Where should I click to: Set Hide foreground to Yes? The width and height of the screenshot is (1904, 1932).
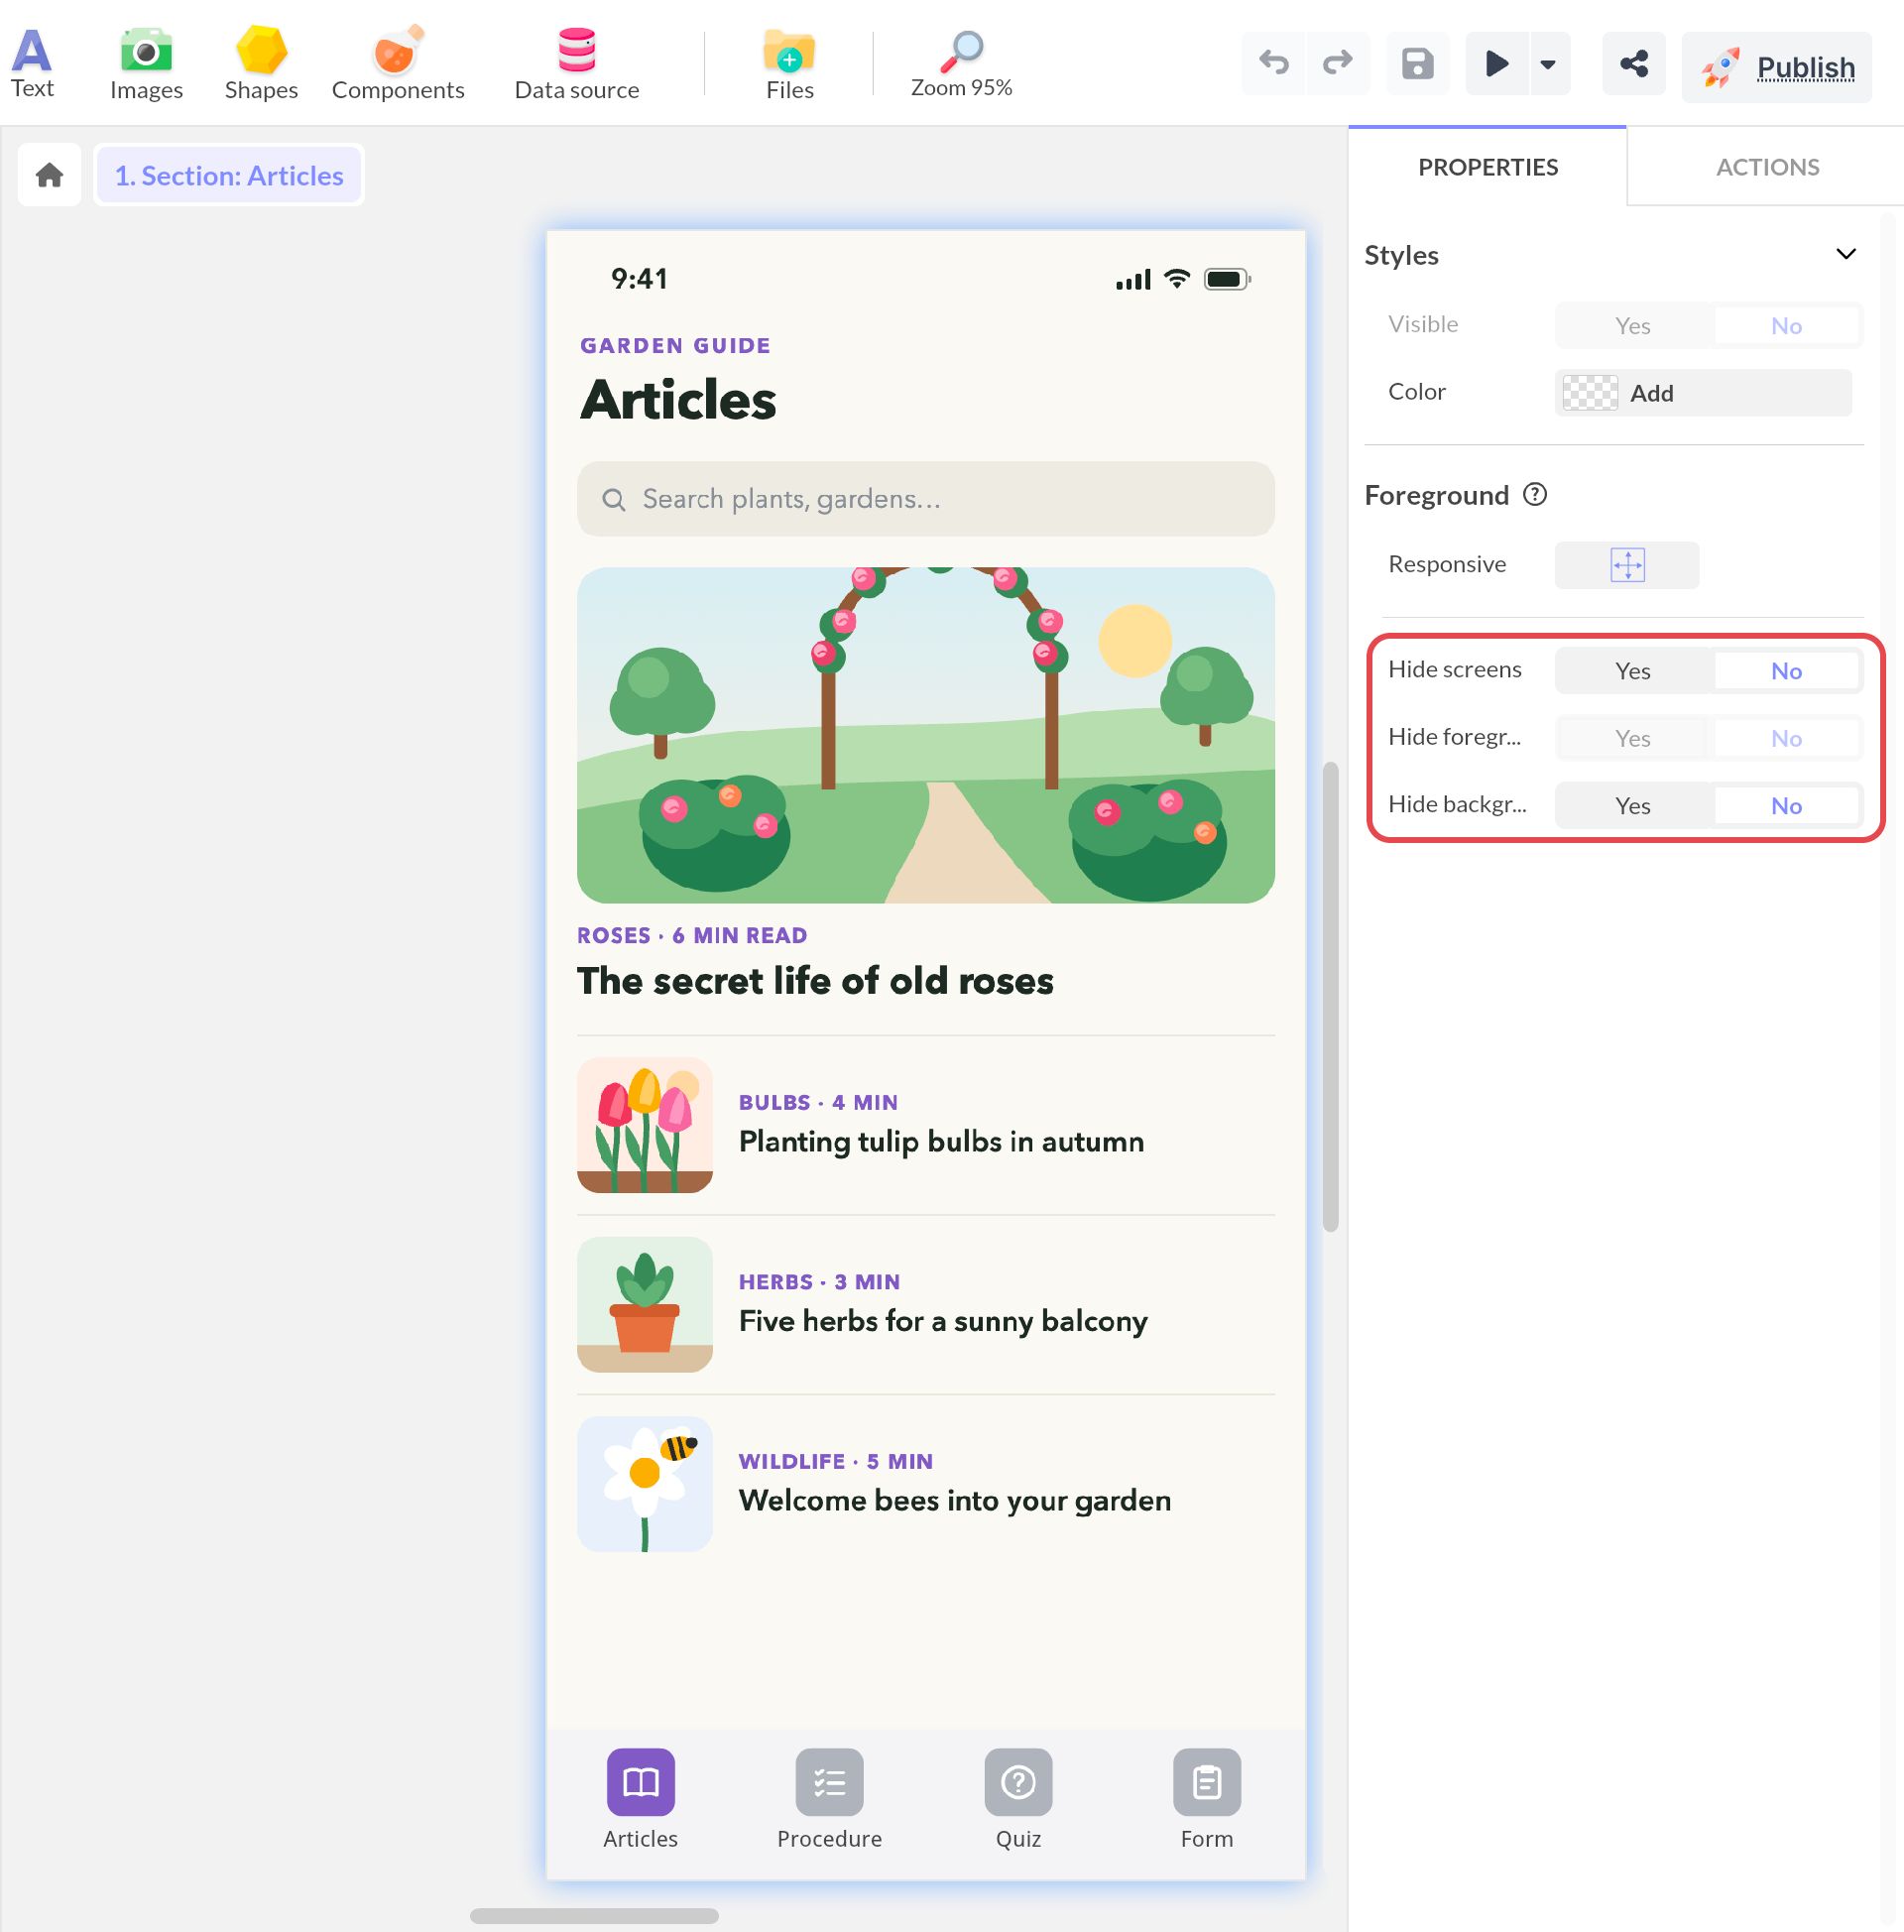pos(1633,739)
